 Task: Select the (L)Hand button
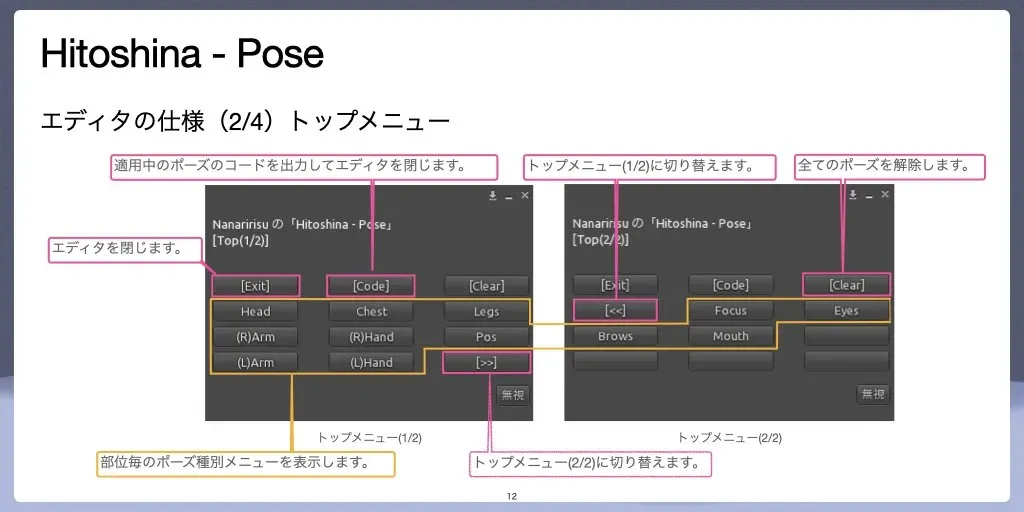(371, 362)
